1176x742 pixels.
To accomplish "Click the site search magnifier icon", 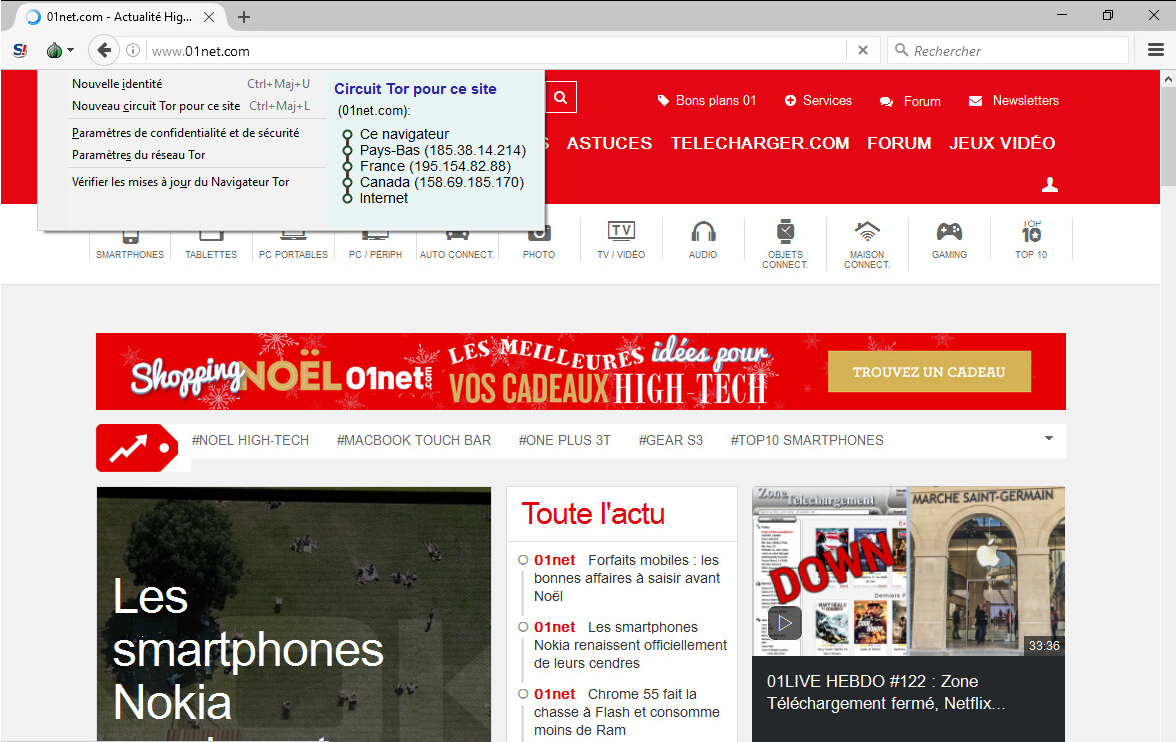I will tap(560, 97).
